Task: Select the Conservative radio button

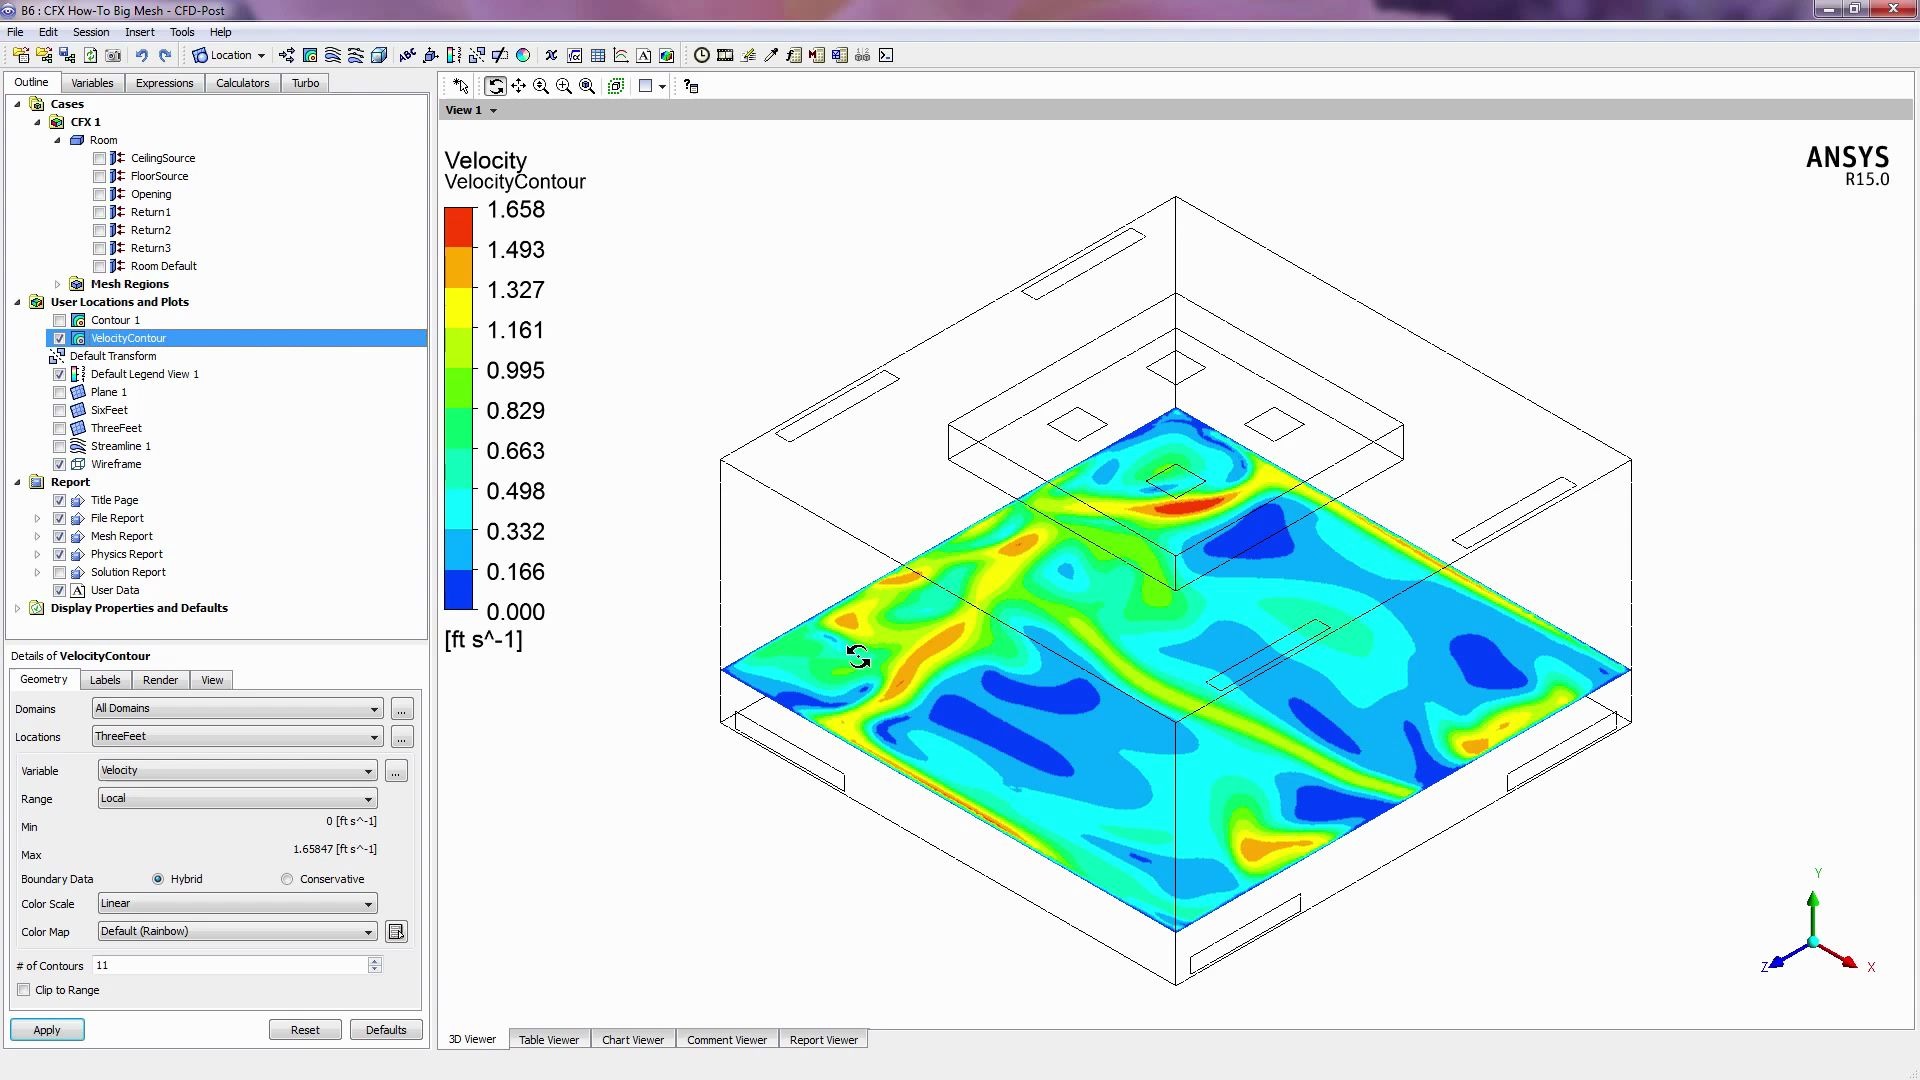Action: 288,879
